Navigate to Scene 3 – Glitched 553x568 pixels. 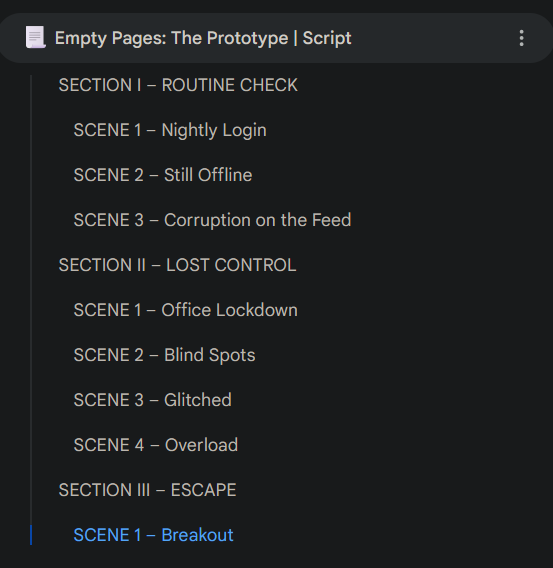(152, 400)
